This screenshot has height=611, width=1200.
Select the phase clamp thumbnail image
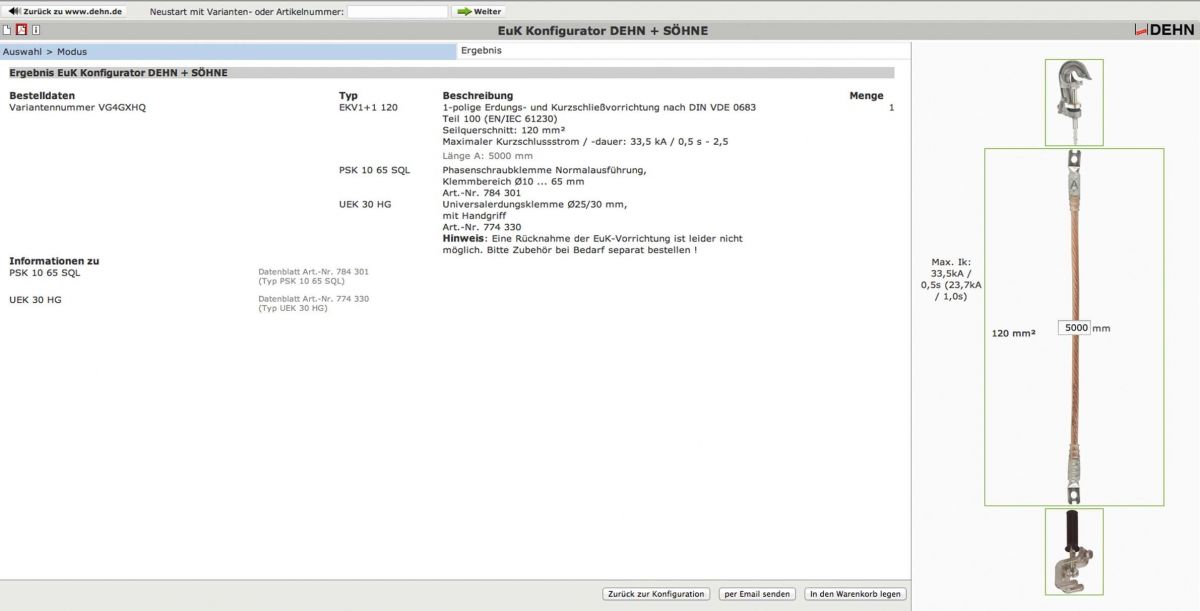(x=1073, y=102)
